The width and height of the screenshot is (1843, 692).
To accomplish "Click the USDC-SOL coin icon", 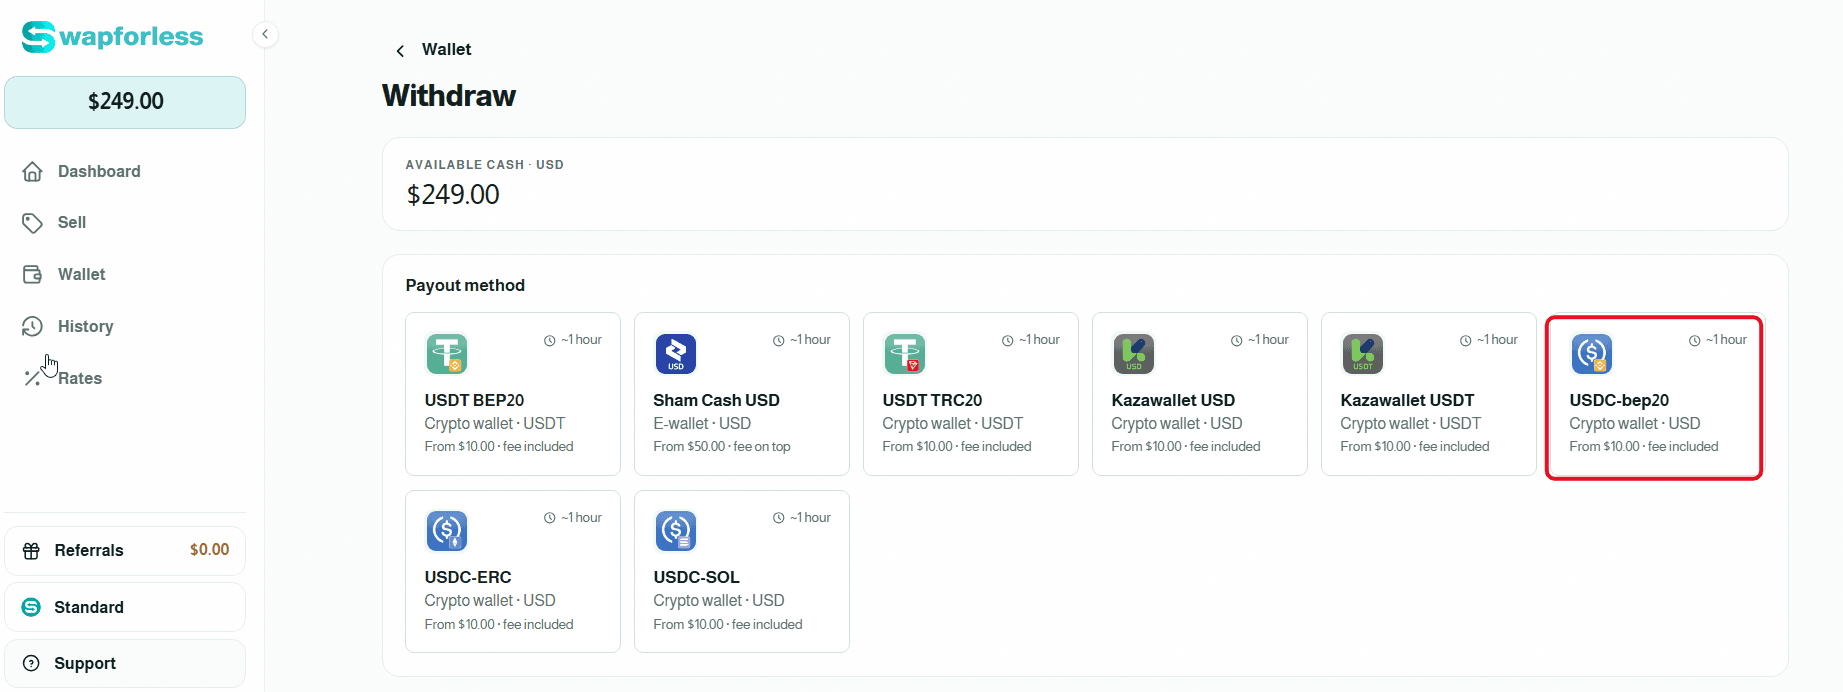I will [676, 531].
